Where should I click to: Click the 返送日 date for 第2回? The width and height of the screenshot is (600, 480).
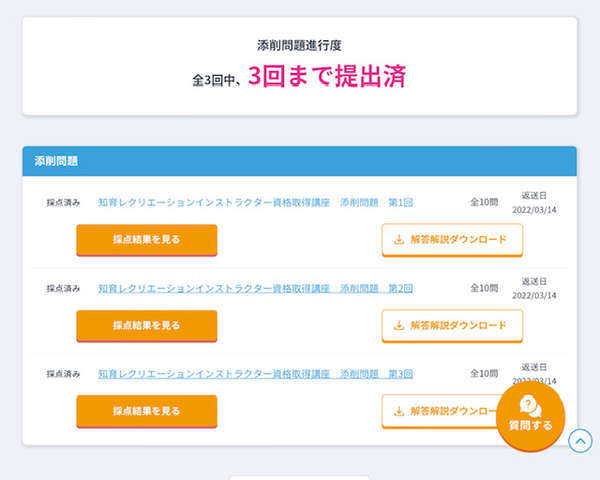point(534,295)
